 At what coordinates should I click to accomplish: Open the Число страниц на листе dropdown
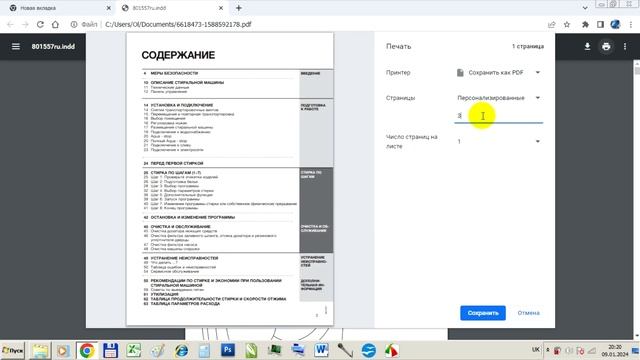(x=498, y=141)
